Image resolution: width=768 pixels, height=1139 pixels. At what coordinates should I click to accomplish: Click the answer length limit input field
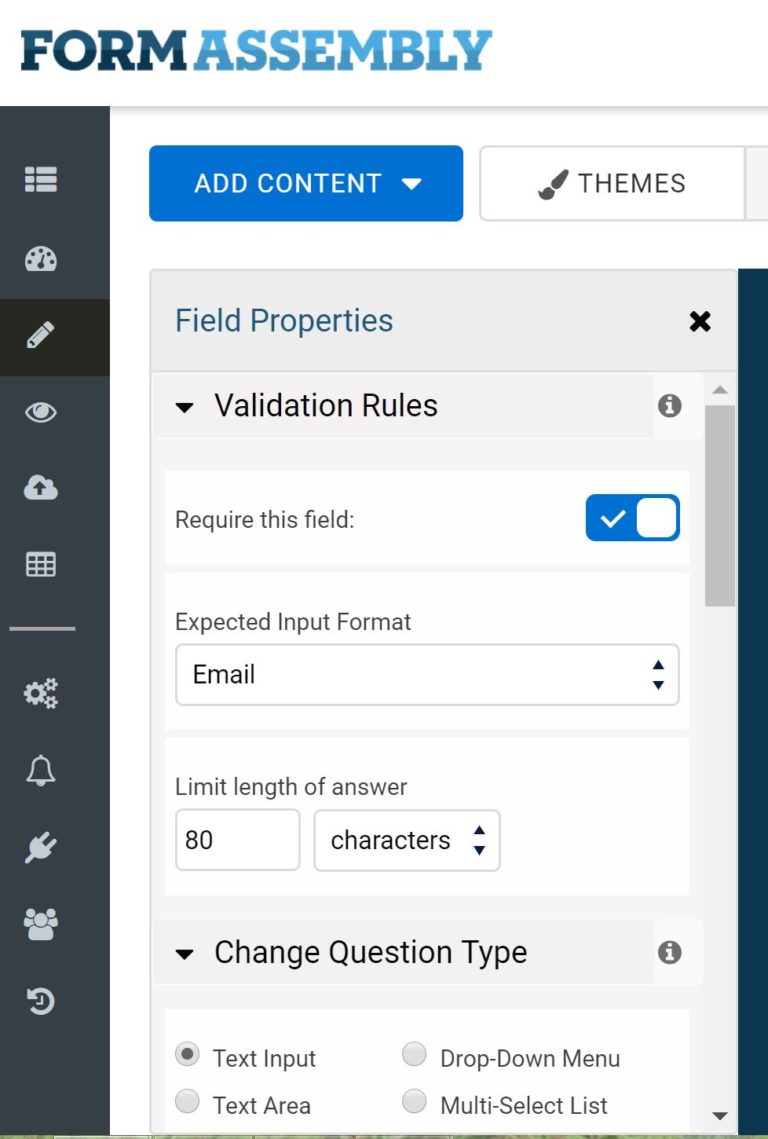tap(237, 840)
